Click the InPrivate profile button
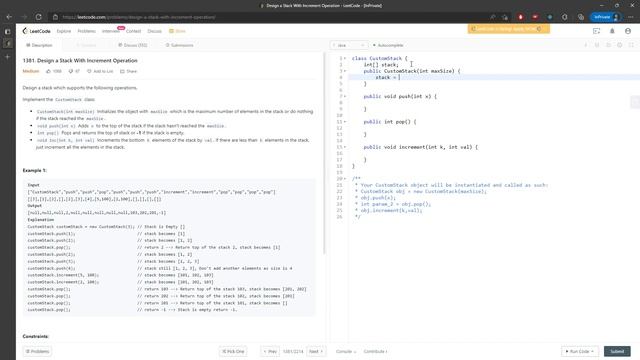Screen dimensions: 640x360 point(606,17)
